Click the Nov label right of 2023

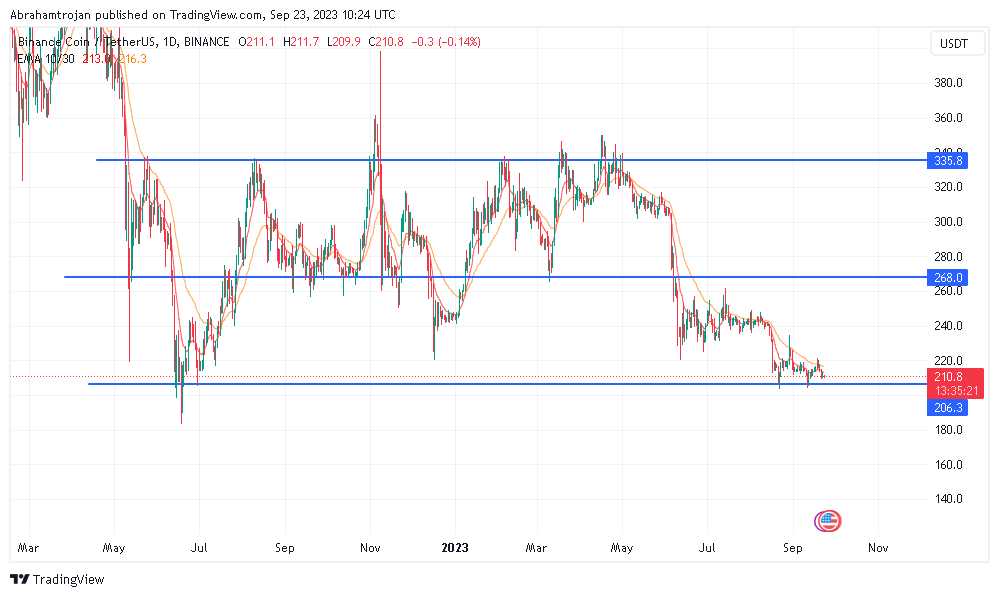tap(878, 548)
